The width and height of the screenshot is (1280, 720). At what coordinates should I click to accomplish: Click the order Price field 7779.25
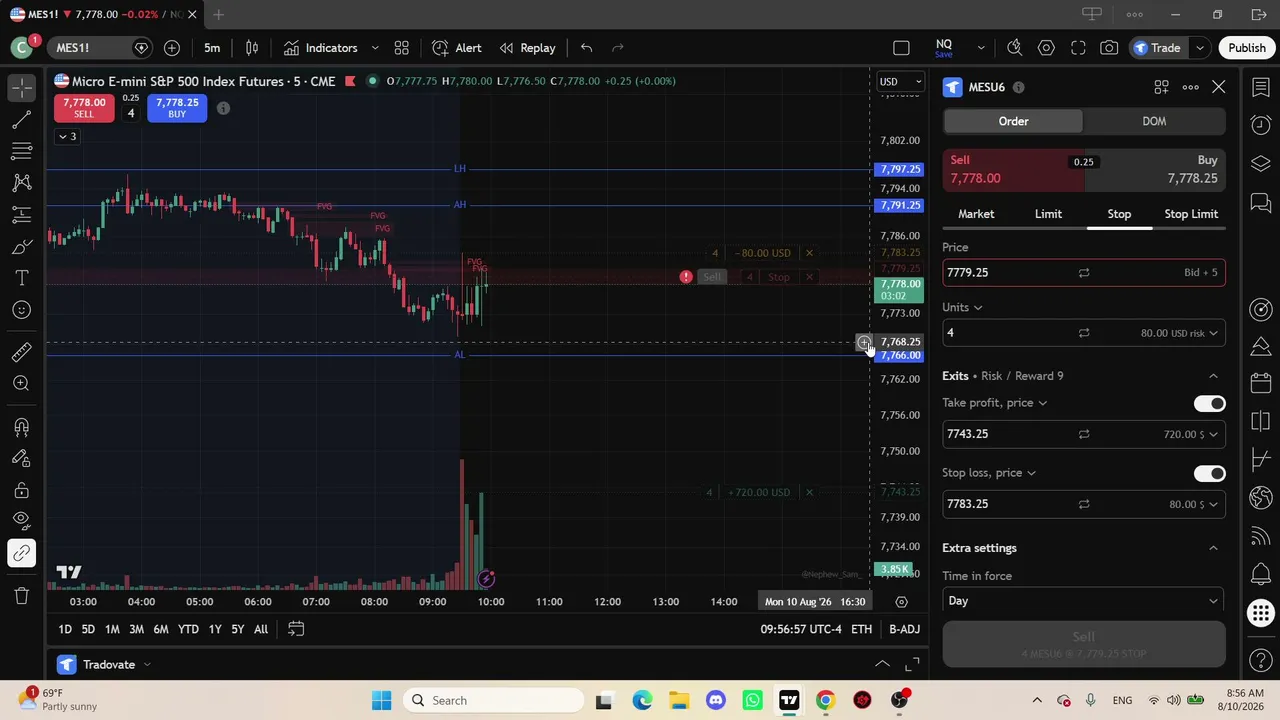pyautogui.click(x=1084, y=272)
